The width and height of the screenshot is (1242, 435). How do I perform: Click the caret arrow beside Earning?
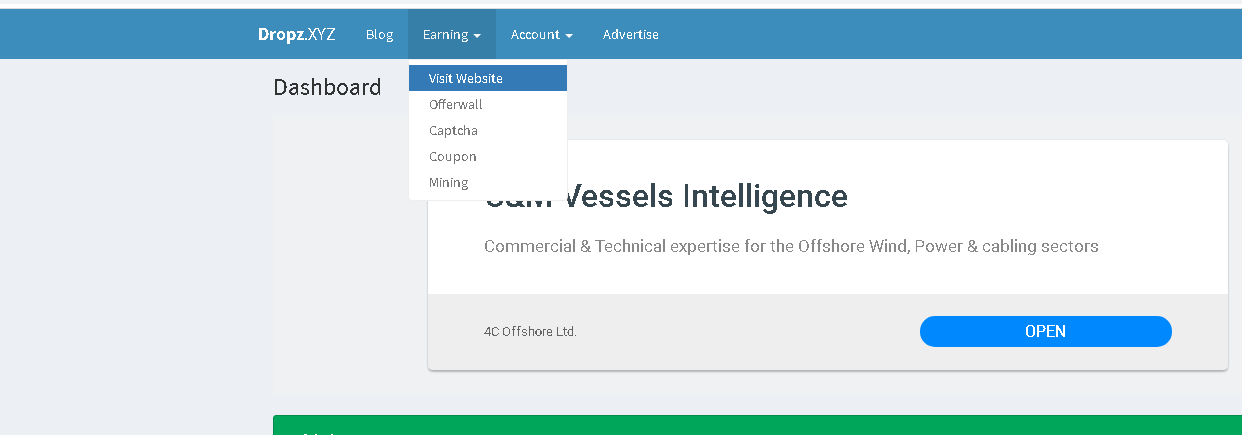tap(478, 36)
